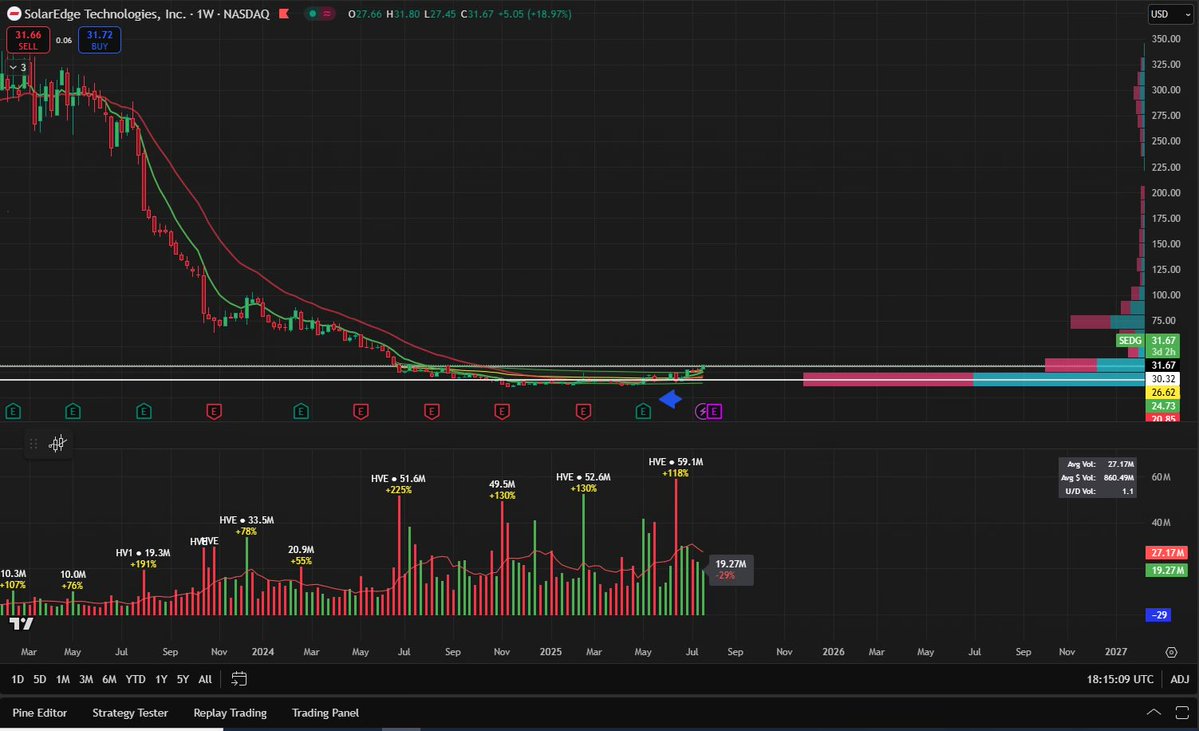Image resolution: width=1199 pixels, height=731 pixels.
Task: Click the red earnings marker for November 2023
Action: [x=213, y=411]
